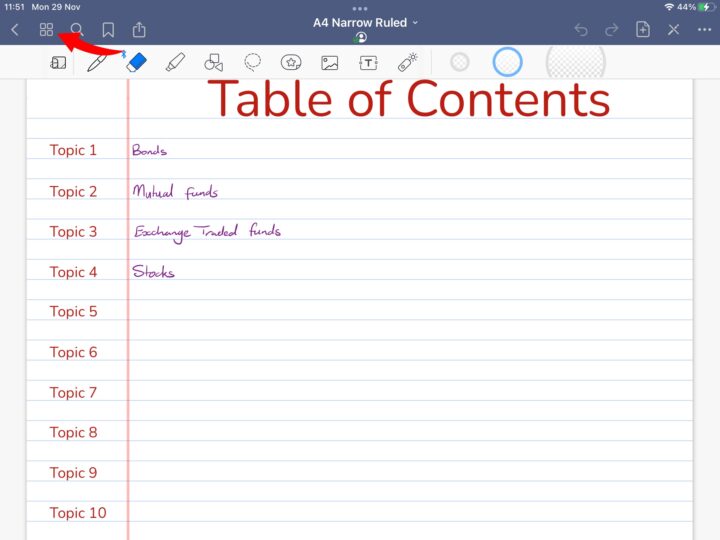The image size is (720, 540).
Task: Open collaboration status icon under title
Action: [360, 38]
